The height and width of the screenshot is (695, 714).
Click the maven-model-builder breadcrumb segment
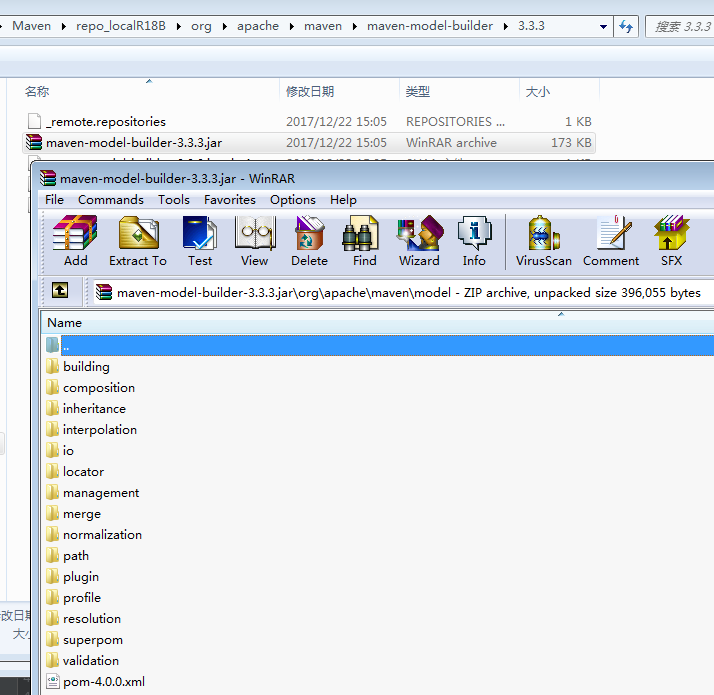(x=430, y=26)
